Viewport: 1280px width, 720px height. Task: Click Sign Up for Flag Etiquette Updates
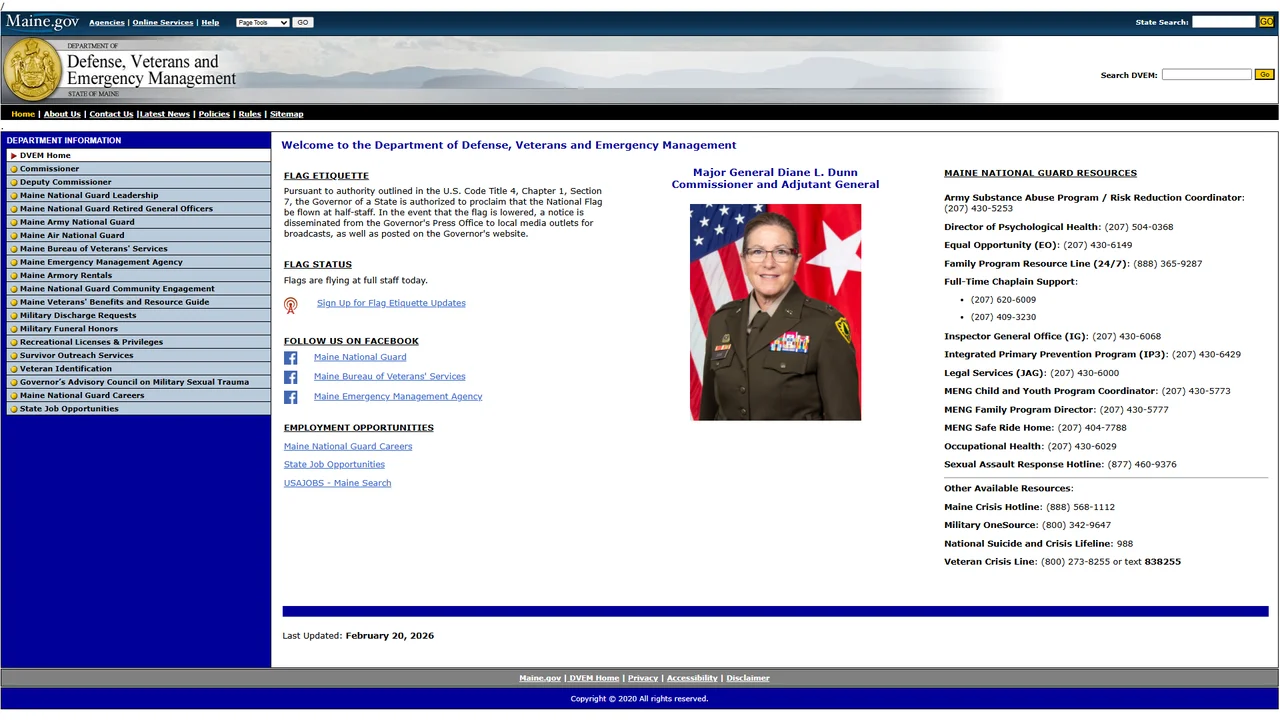[x=391, y=303]
